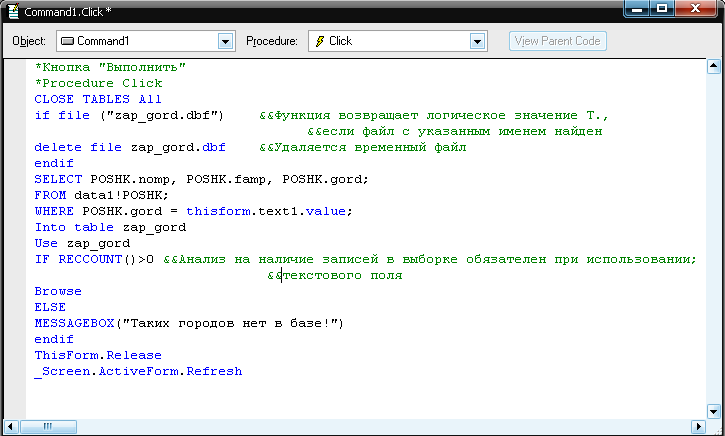Image resolution: width=725 pixels, height=436 pixels.
Task: Click the comment "&&Удаляется временный файл"
Action: [x=362, y=147]
